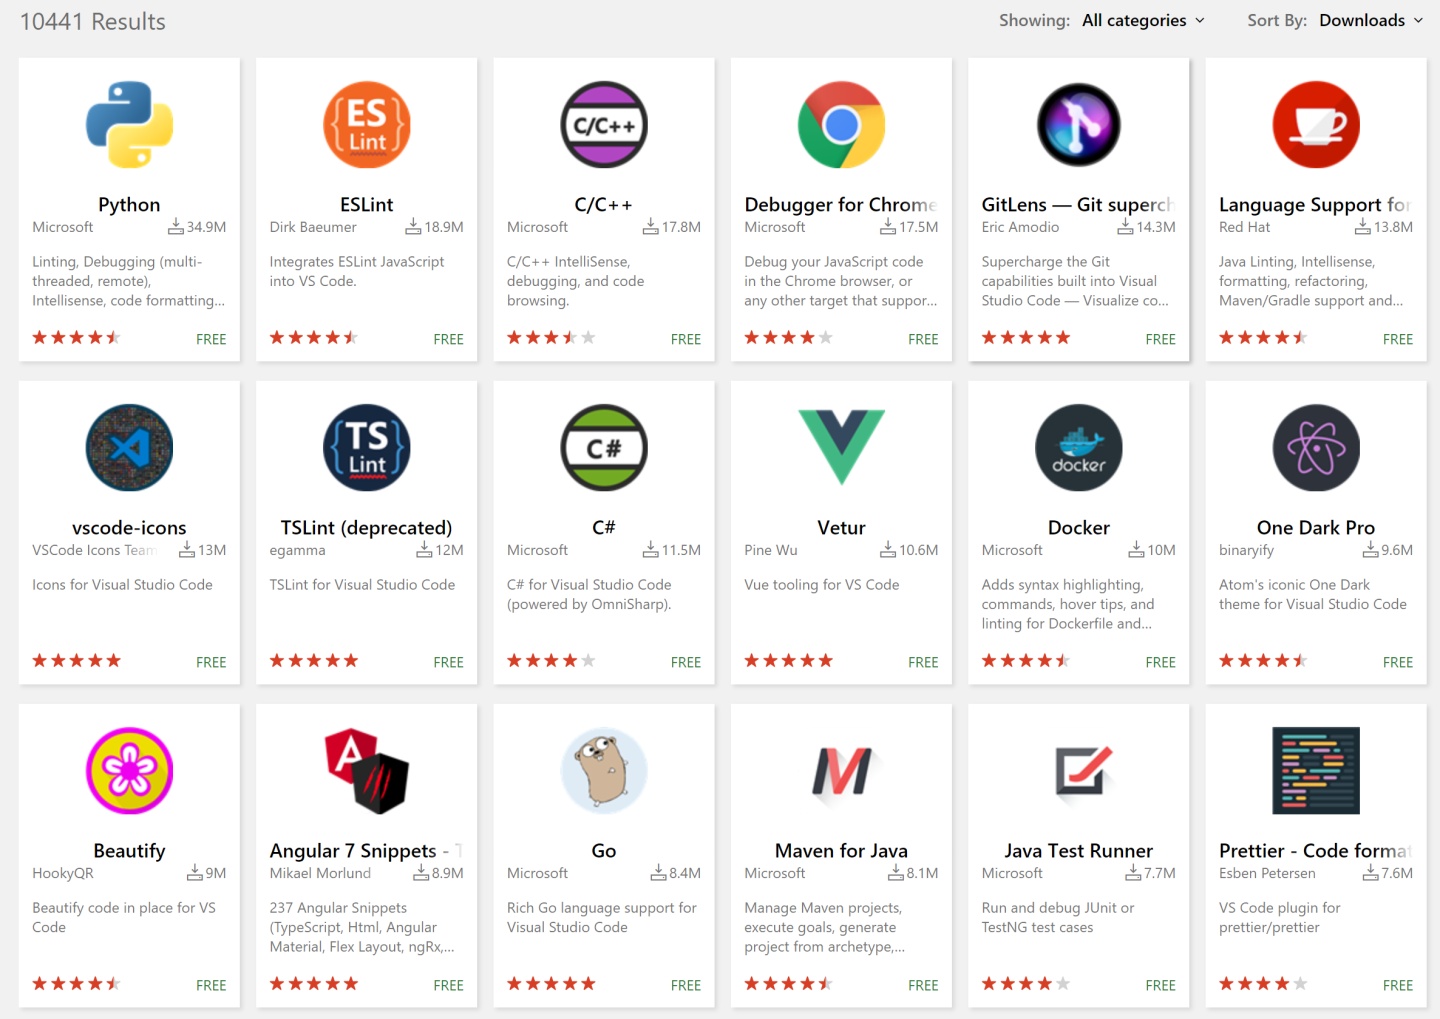Open the Python extension title
Viewport: 1440px width, 1019px height.
click(129, 205)
